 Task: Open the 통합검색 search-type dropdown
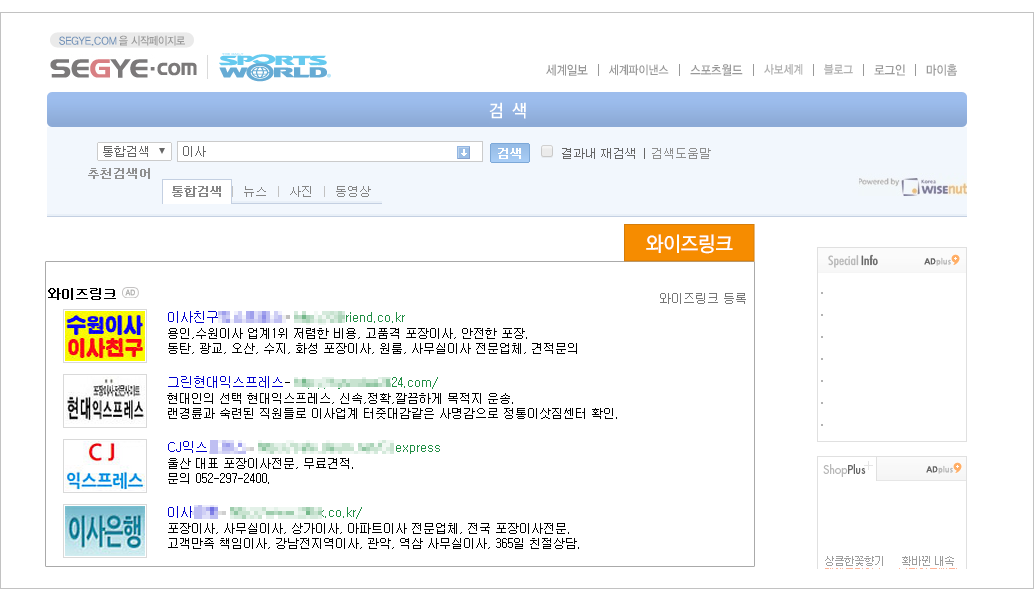135,152
